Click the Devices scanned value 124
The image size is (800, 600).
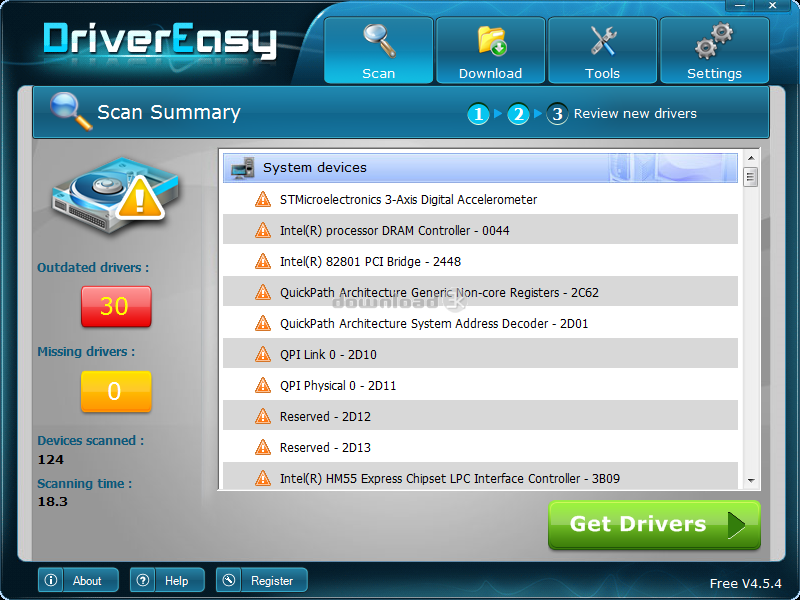(51, 460)
